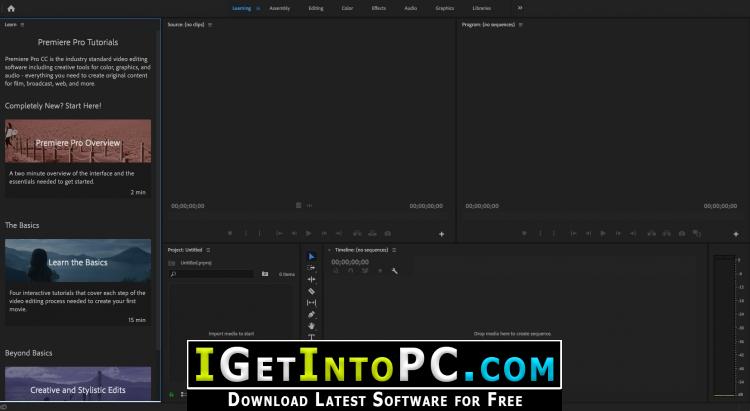Switch to Color workspace

(347, 8)
